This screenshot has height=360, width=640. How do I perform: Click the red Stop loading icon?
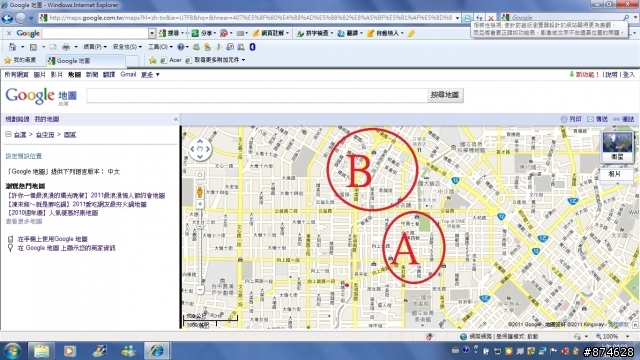(x=491, y=18)
